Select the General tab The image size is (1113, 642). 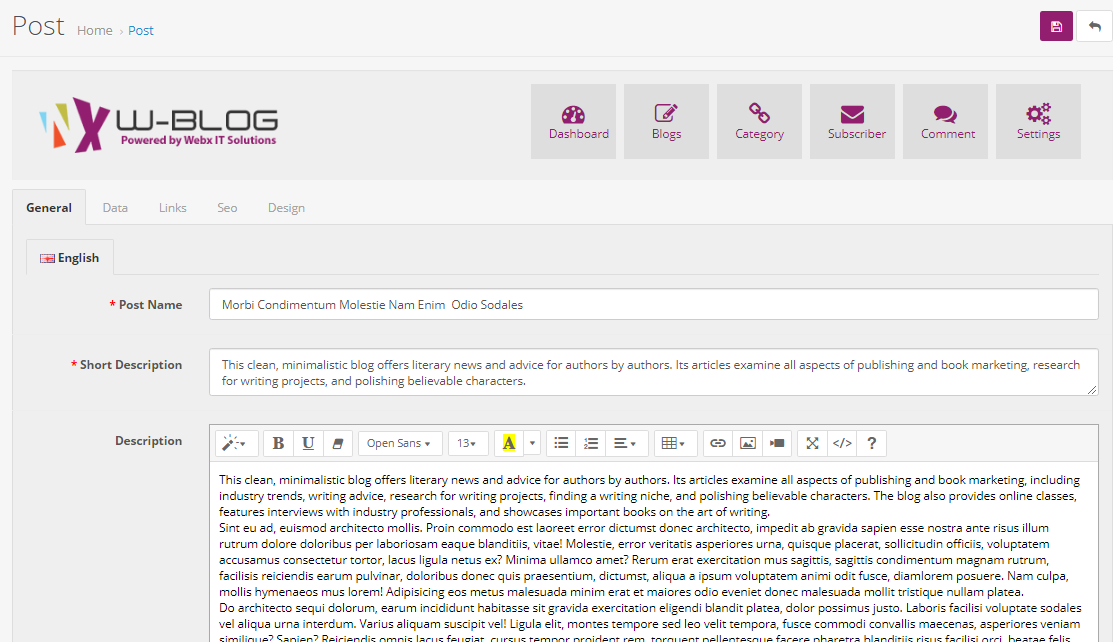tap(49, 207)
